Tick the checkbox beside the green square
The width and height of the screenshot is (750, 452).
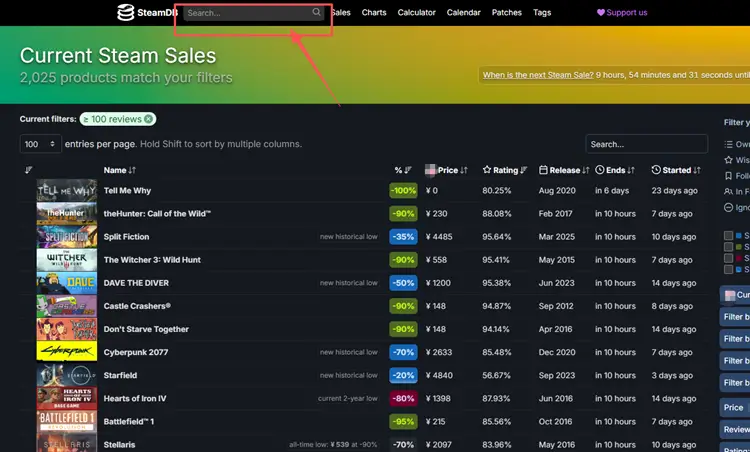pyautogui.click(x=728, y=247)
